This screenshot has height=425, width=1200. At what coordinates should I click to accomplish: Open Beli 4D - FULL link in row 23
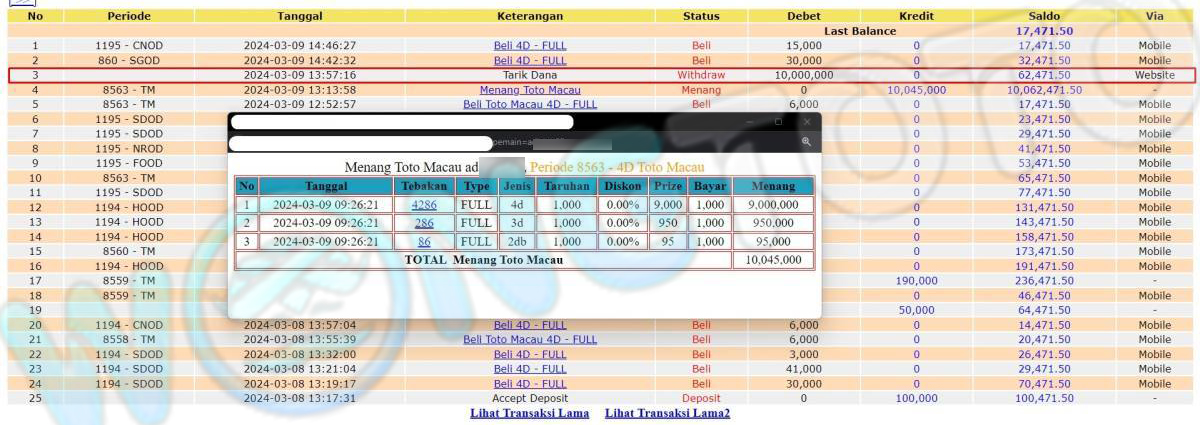pos(529,369)
